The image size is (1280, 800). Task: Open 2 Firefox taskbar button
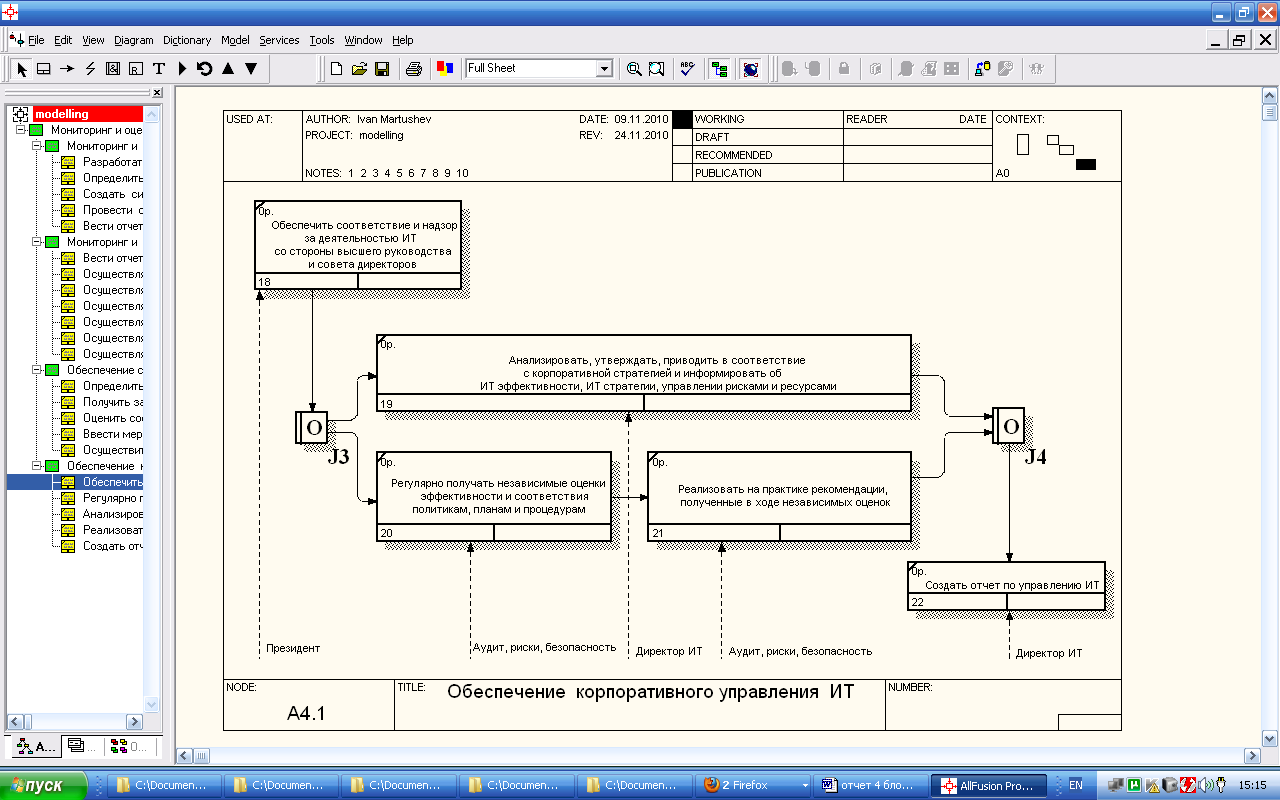tap(753, 786)
